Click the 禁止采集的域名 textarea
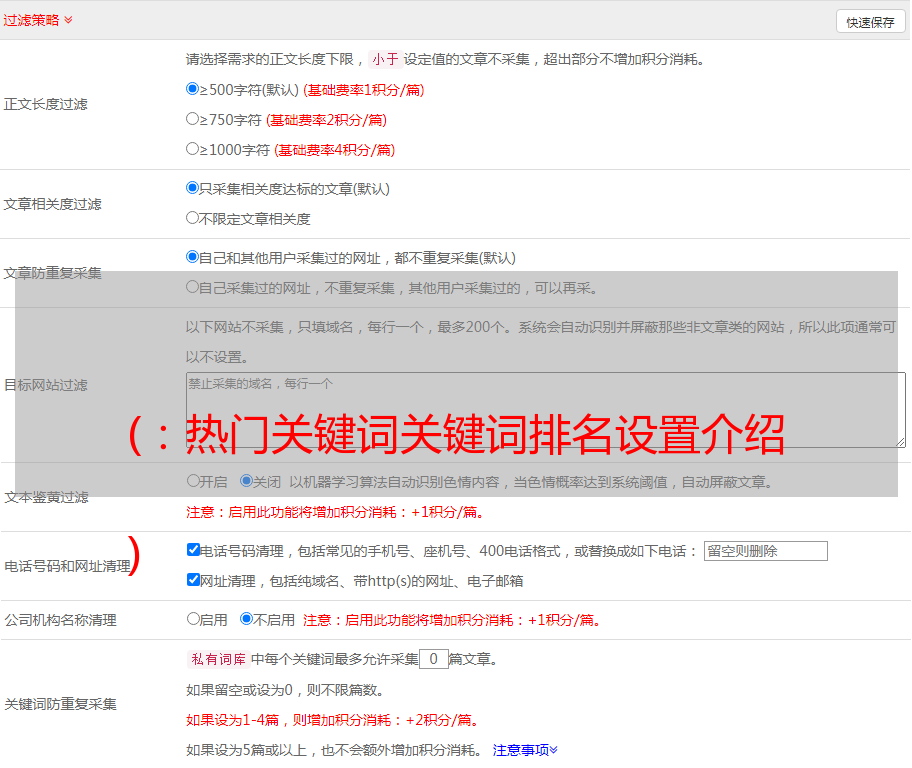Image resolution: width=912 pixels, height=768 pixels. point(545,410)
